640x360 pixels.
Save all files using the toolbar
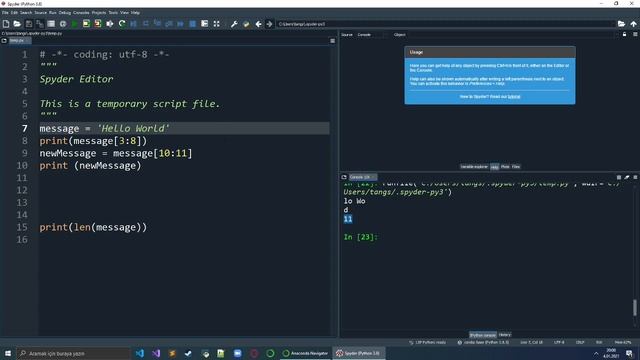[40, 24]
